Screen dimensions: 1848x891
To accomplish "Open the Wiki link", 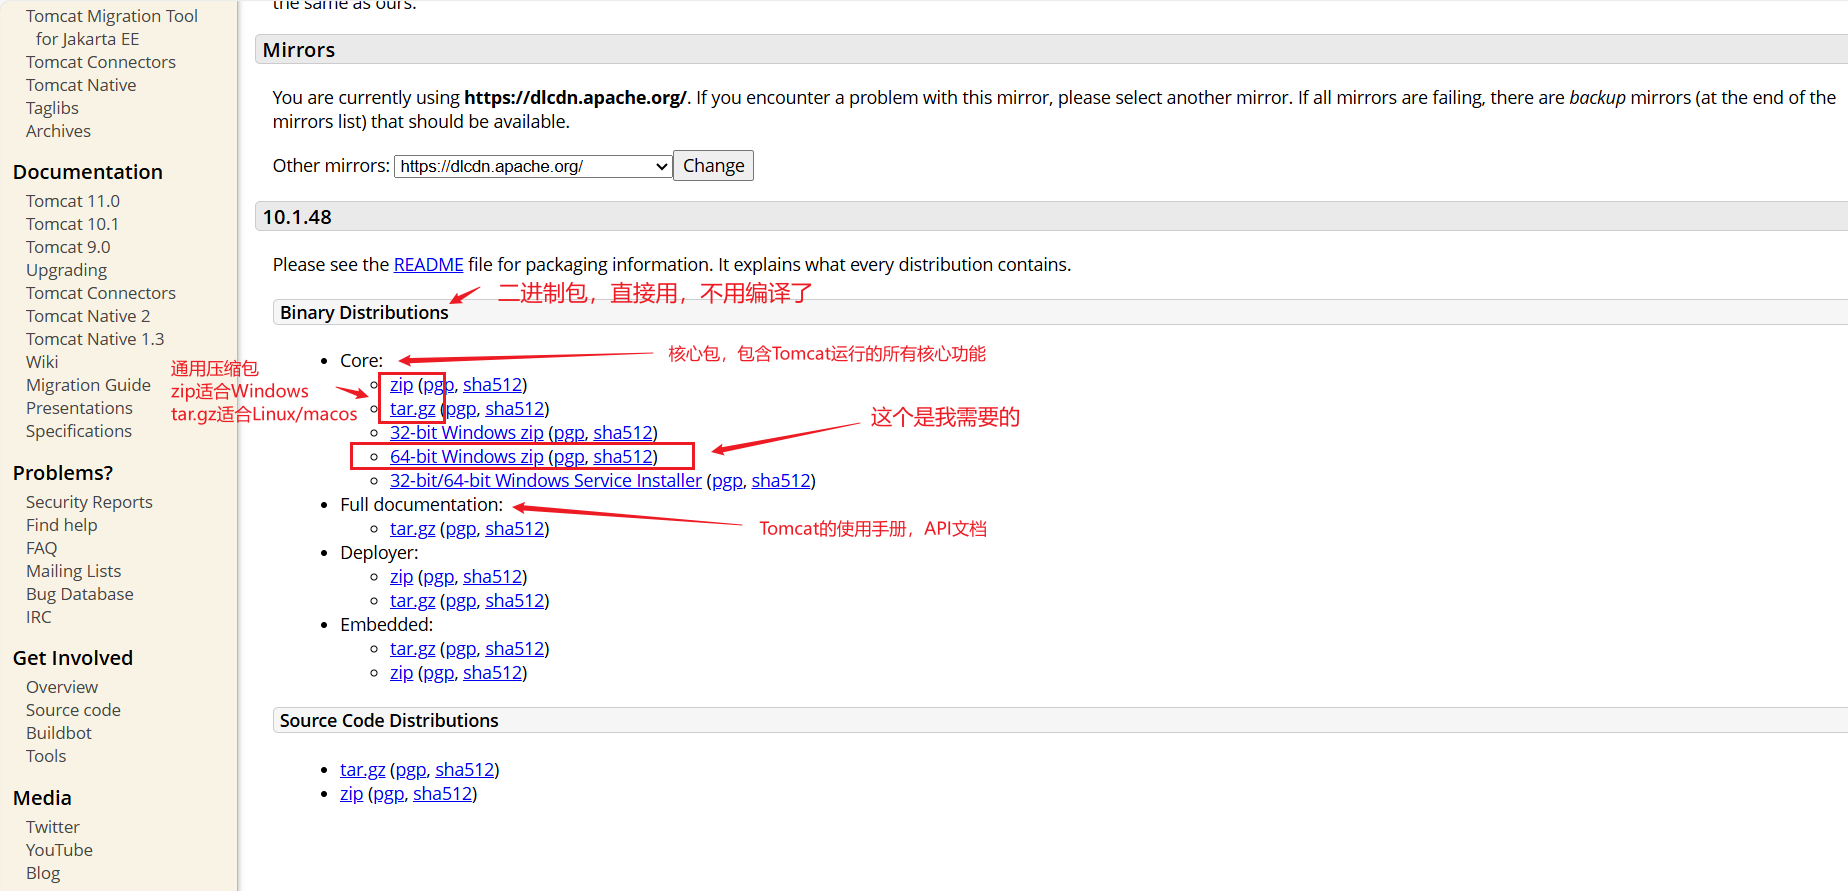I will [x=42, y=362].
